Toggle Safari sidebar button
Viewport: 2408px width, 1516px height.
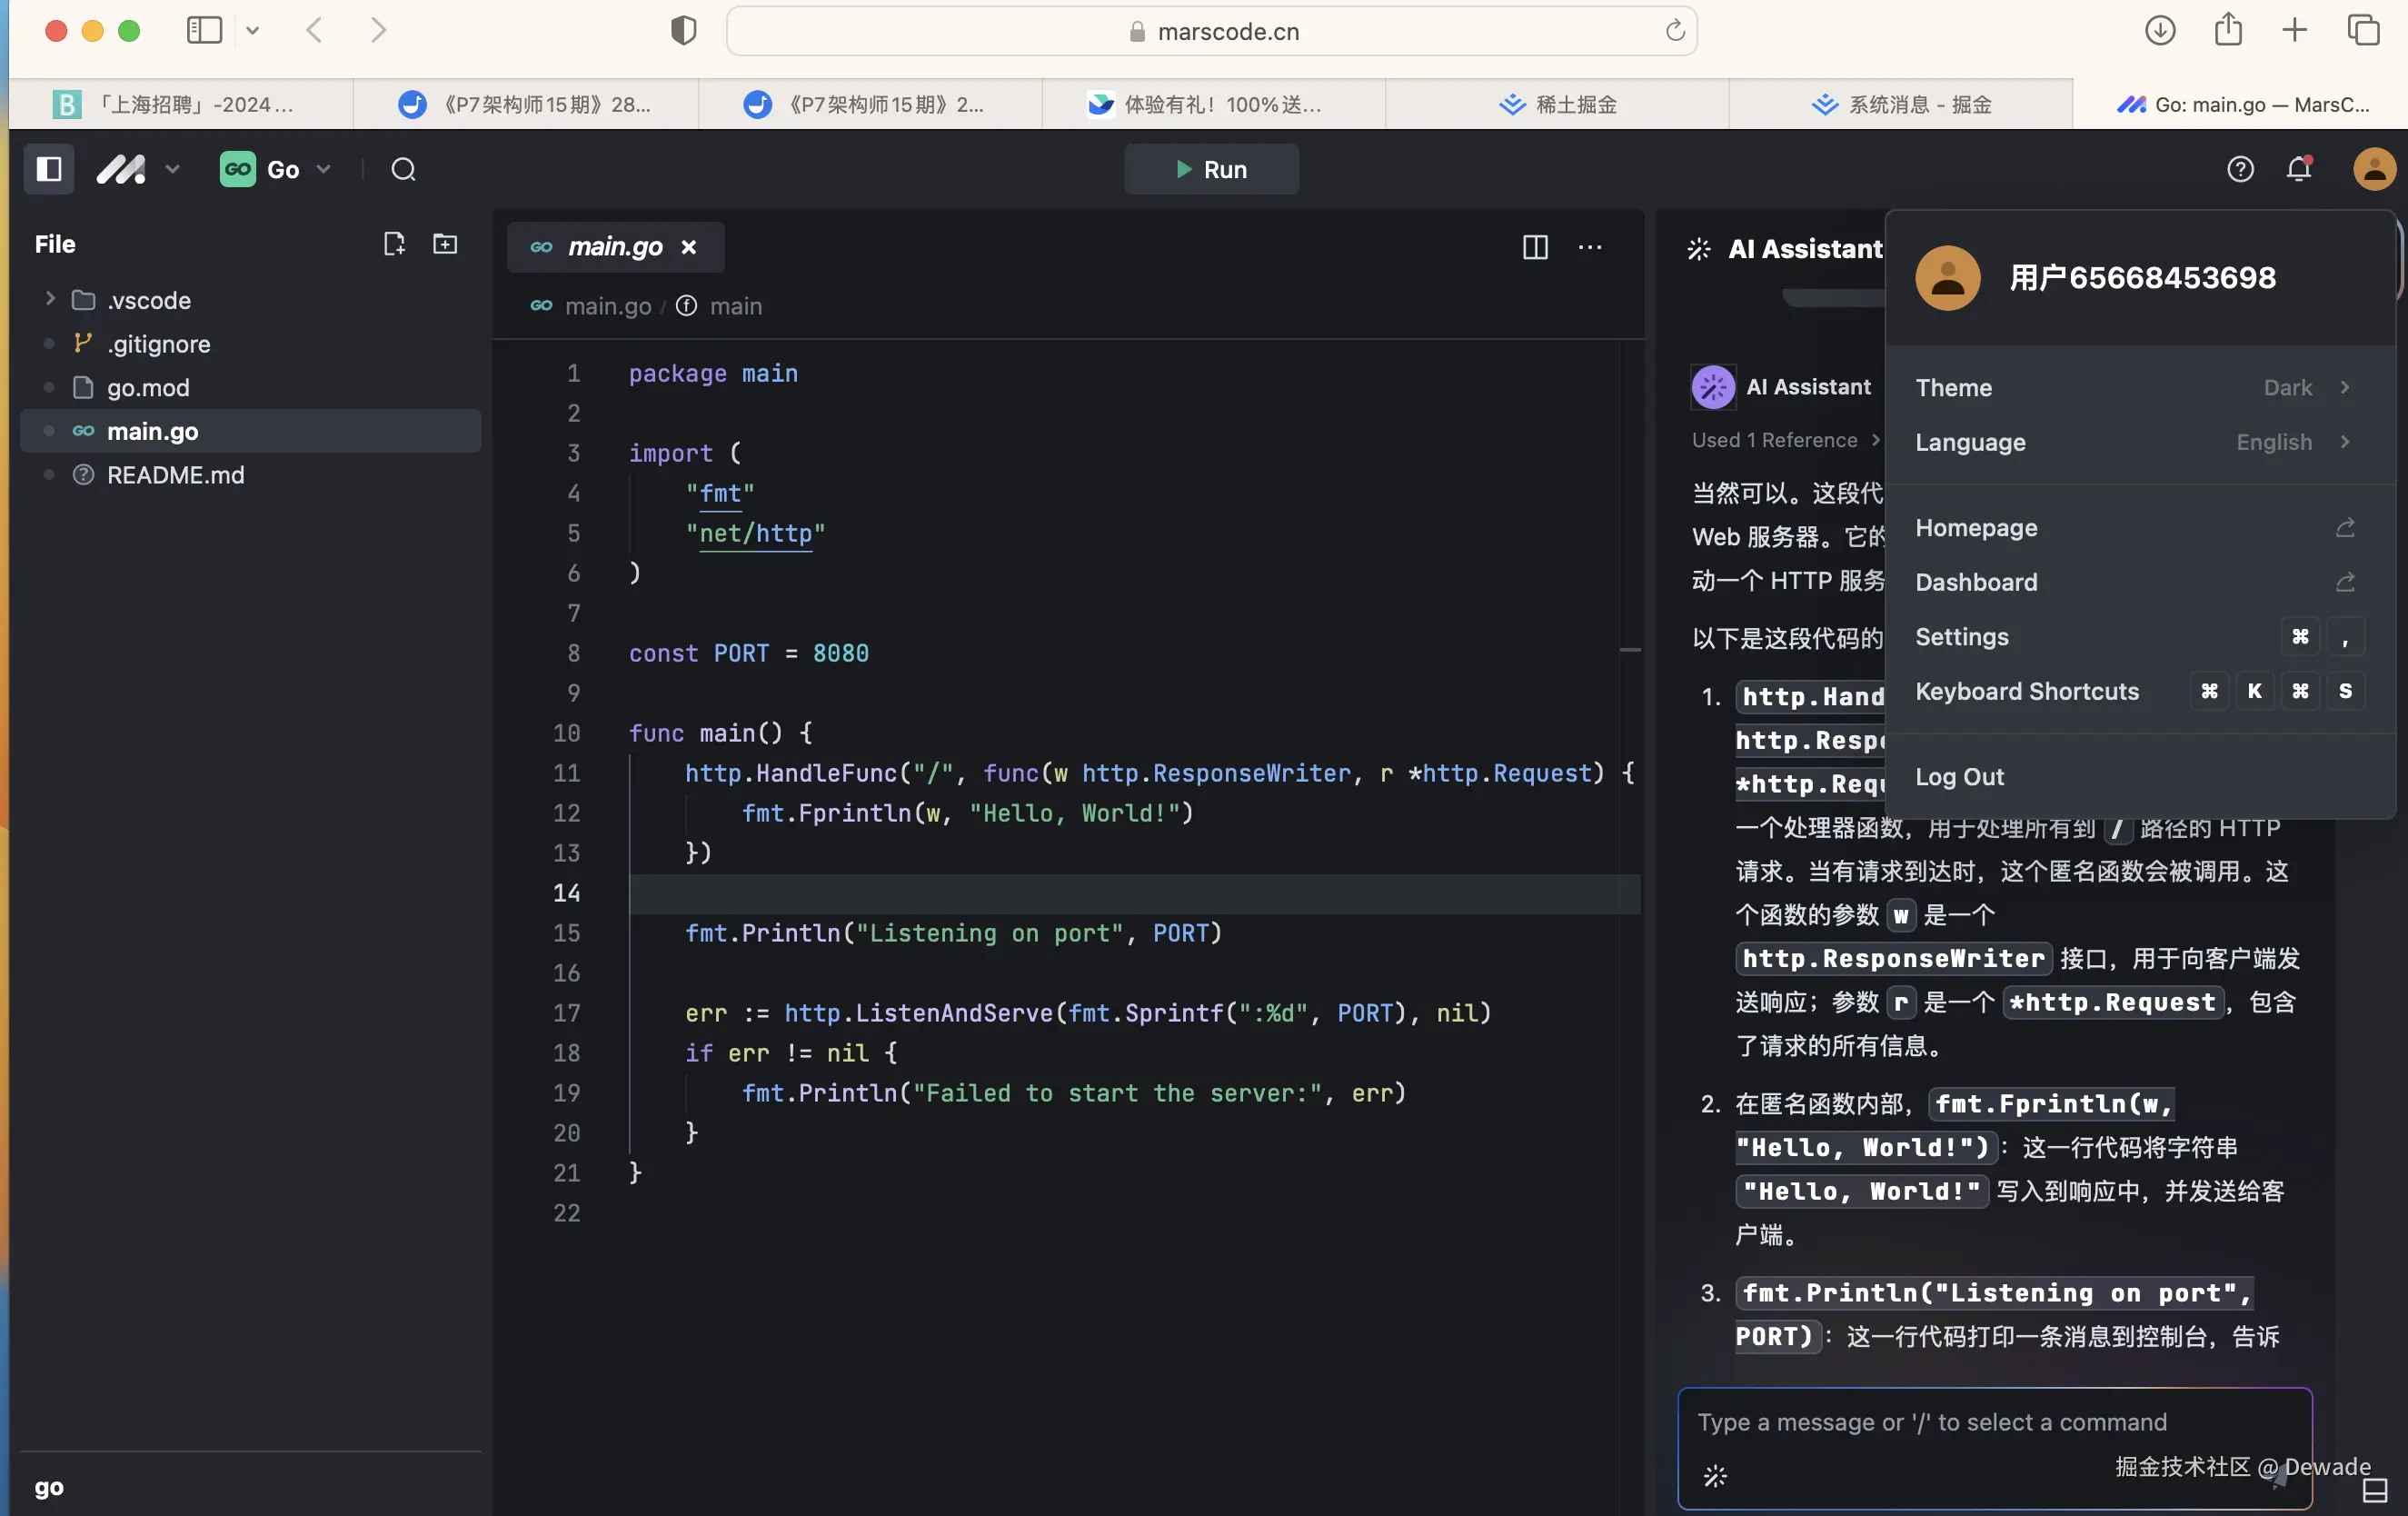204,30
